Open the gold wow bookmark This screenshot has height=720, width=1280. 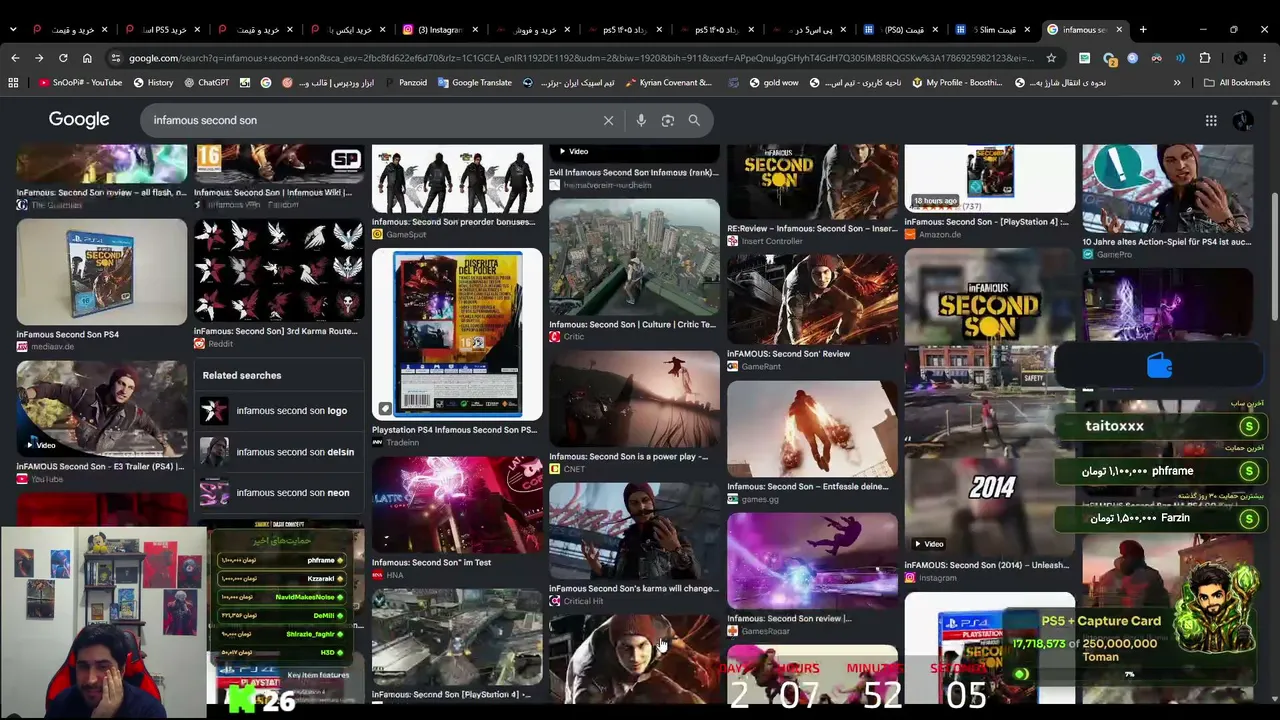773,83
